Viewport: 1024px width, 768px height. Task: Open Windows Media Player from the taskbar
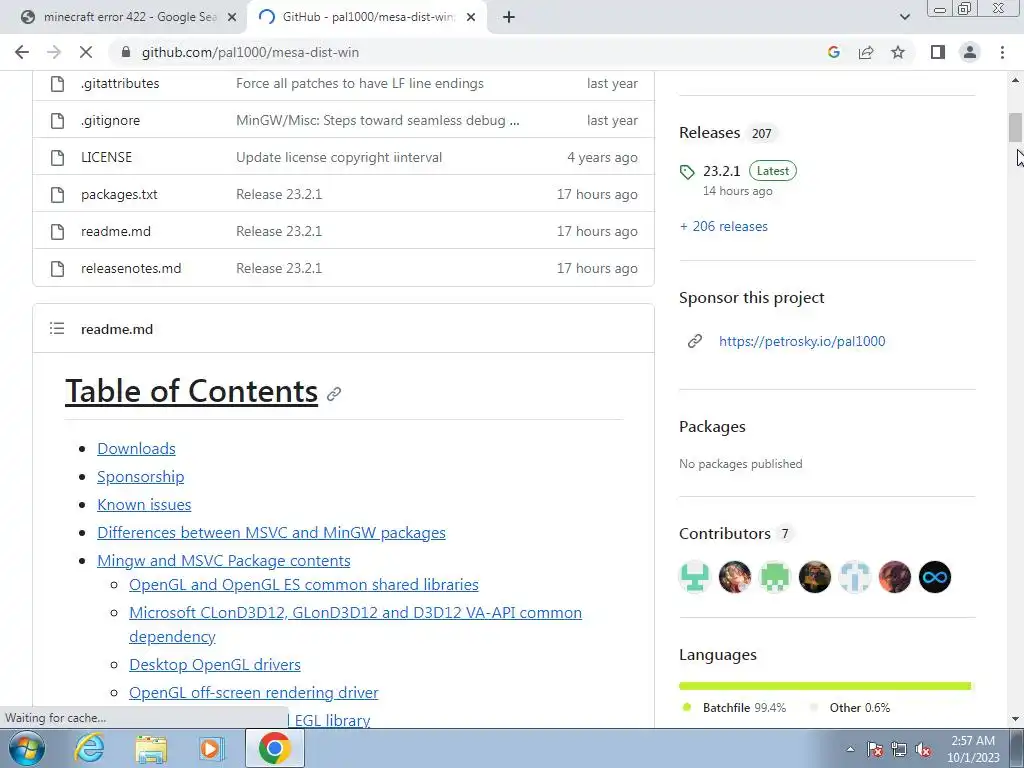[x=212, y=748]
